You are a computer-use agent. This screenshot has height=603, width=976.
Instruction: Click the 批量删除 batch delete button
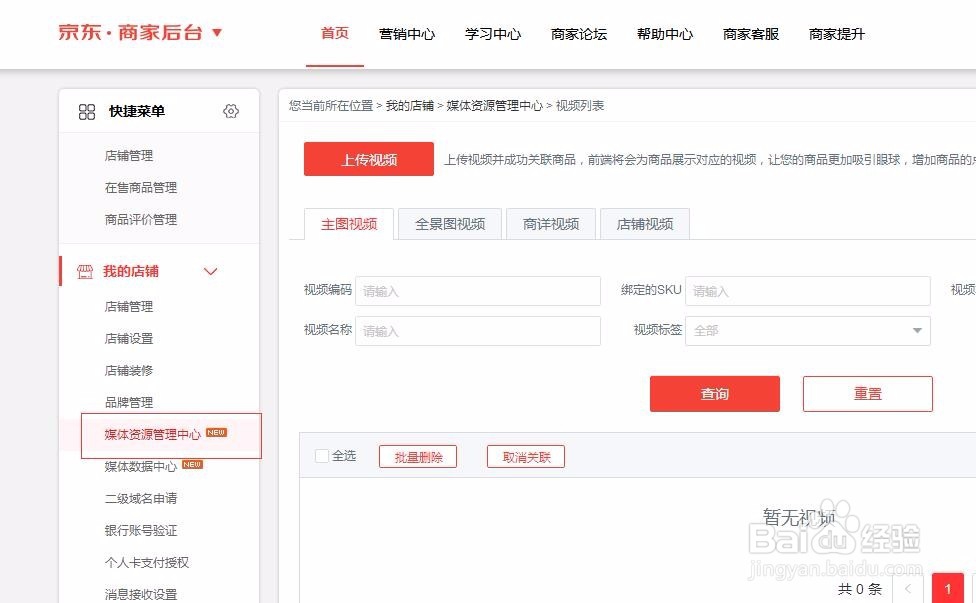point(417,455)
